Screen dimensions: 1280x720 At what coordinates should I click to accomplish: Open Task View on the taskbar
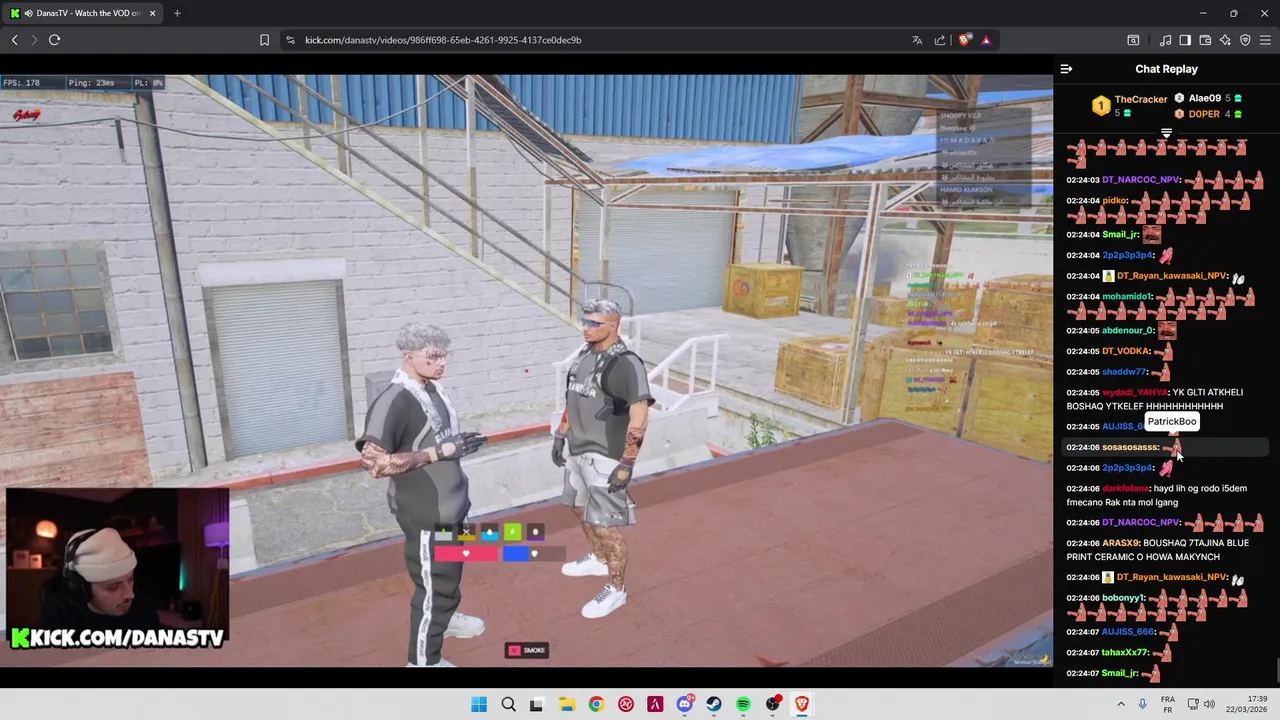tap(536, 704)
